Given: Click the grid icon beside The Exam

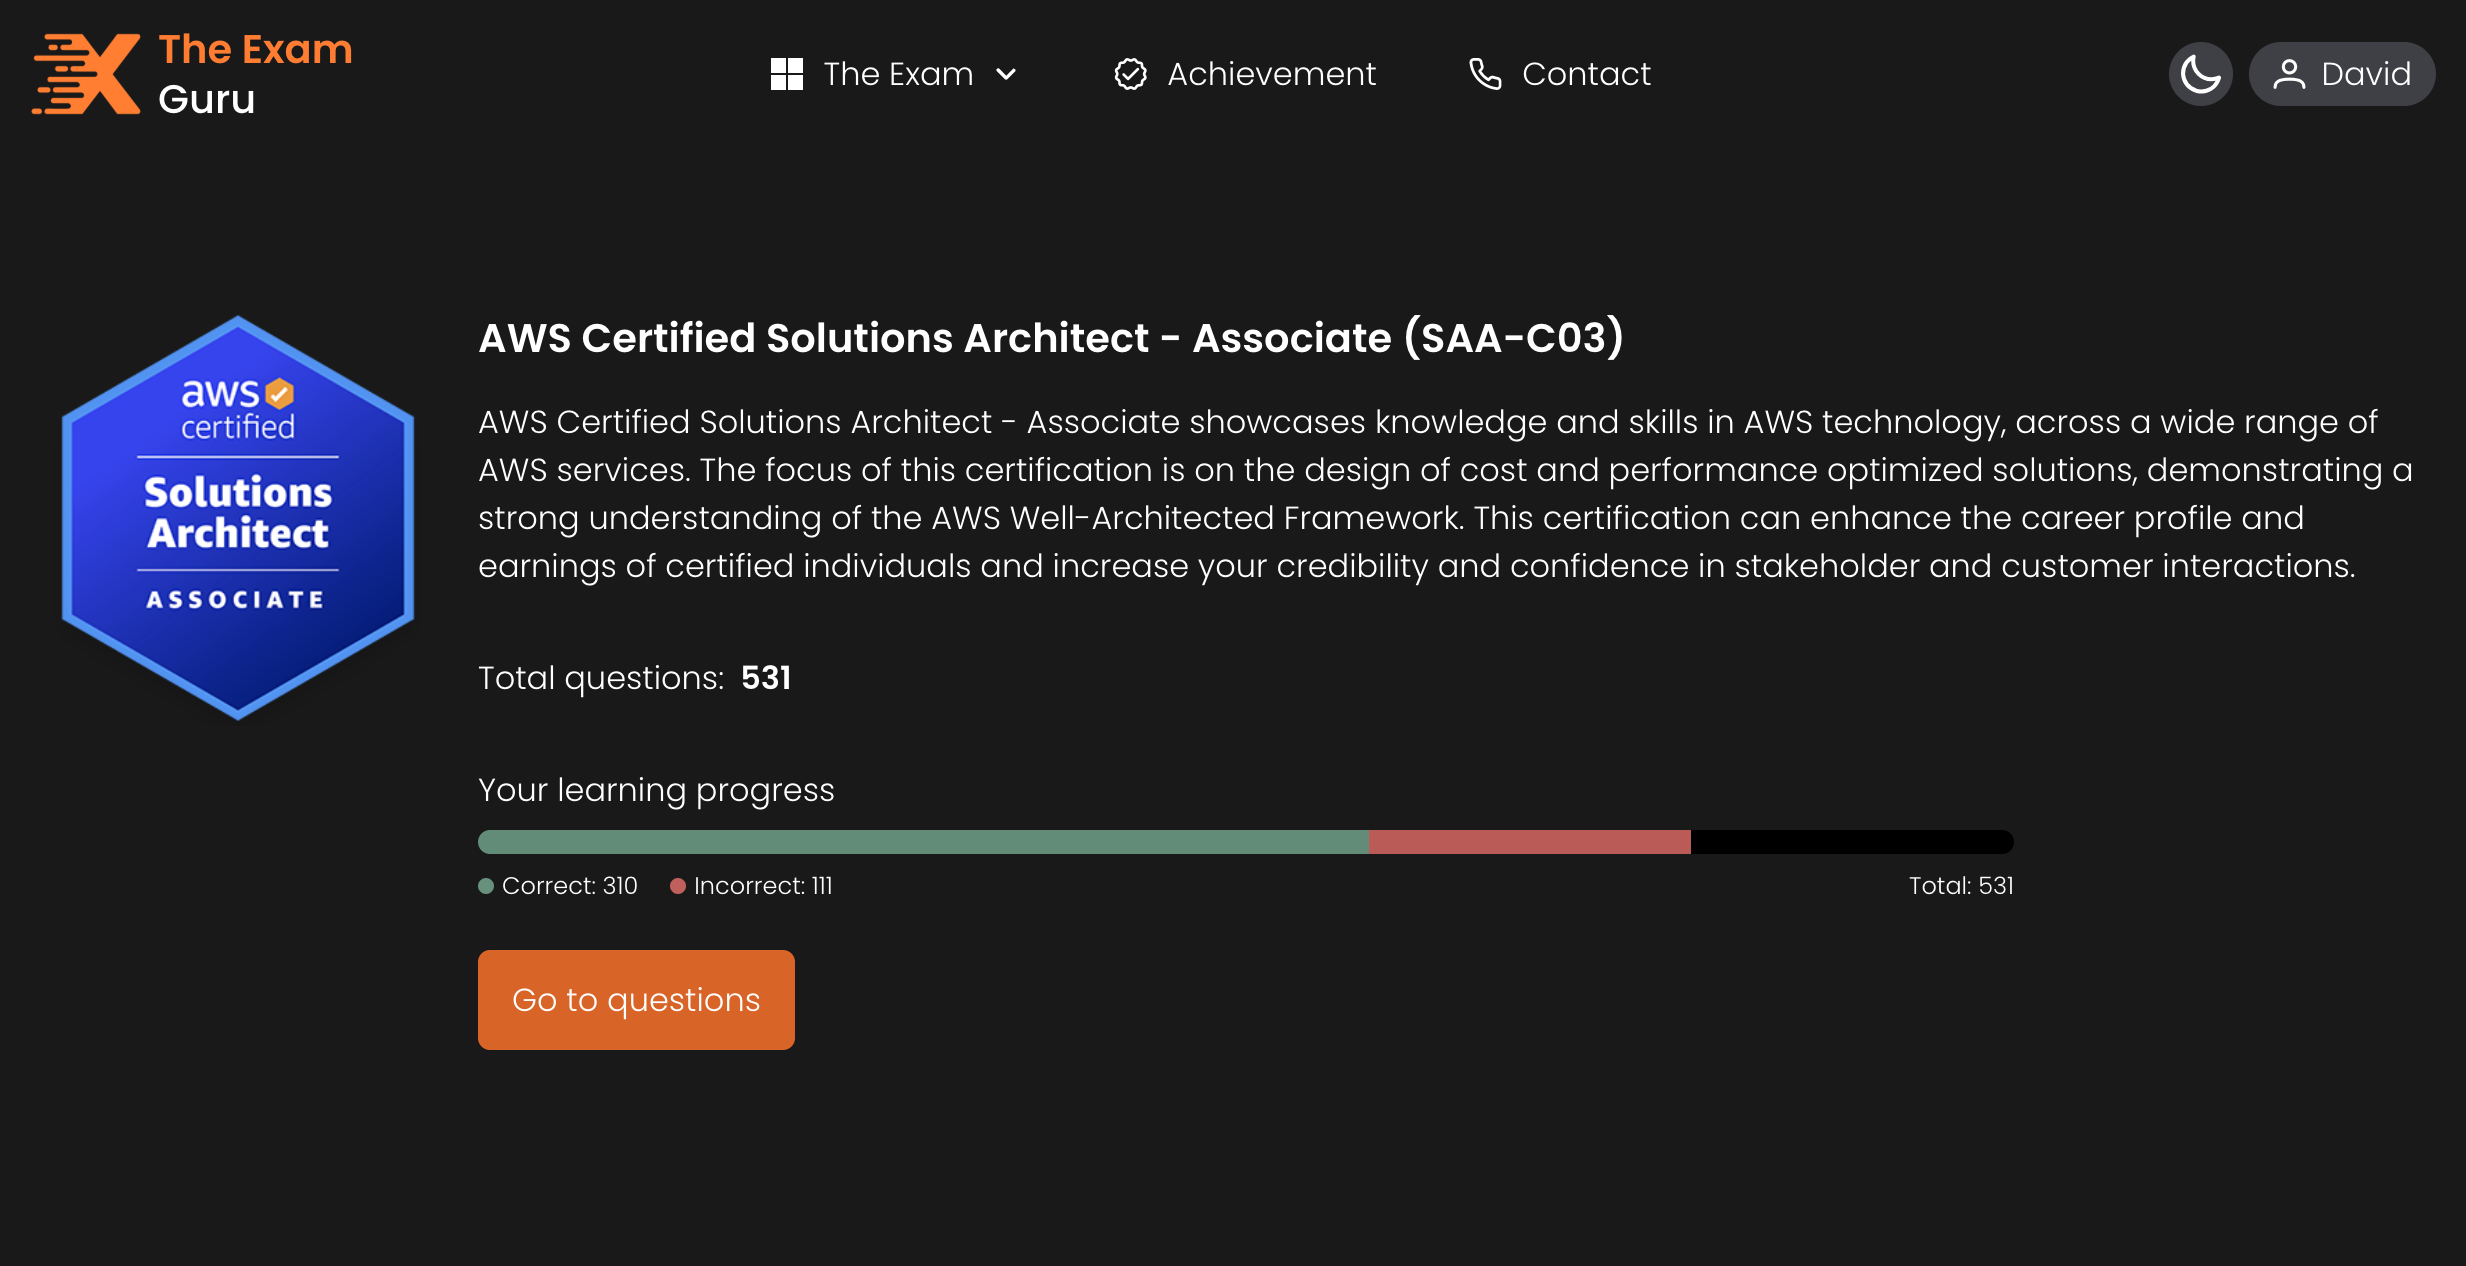Looking at the screenshot, I should (x=787, y=74).
